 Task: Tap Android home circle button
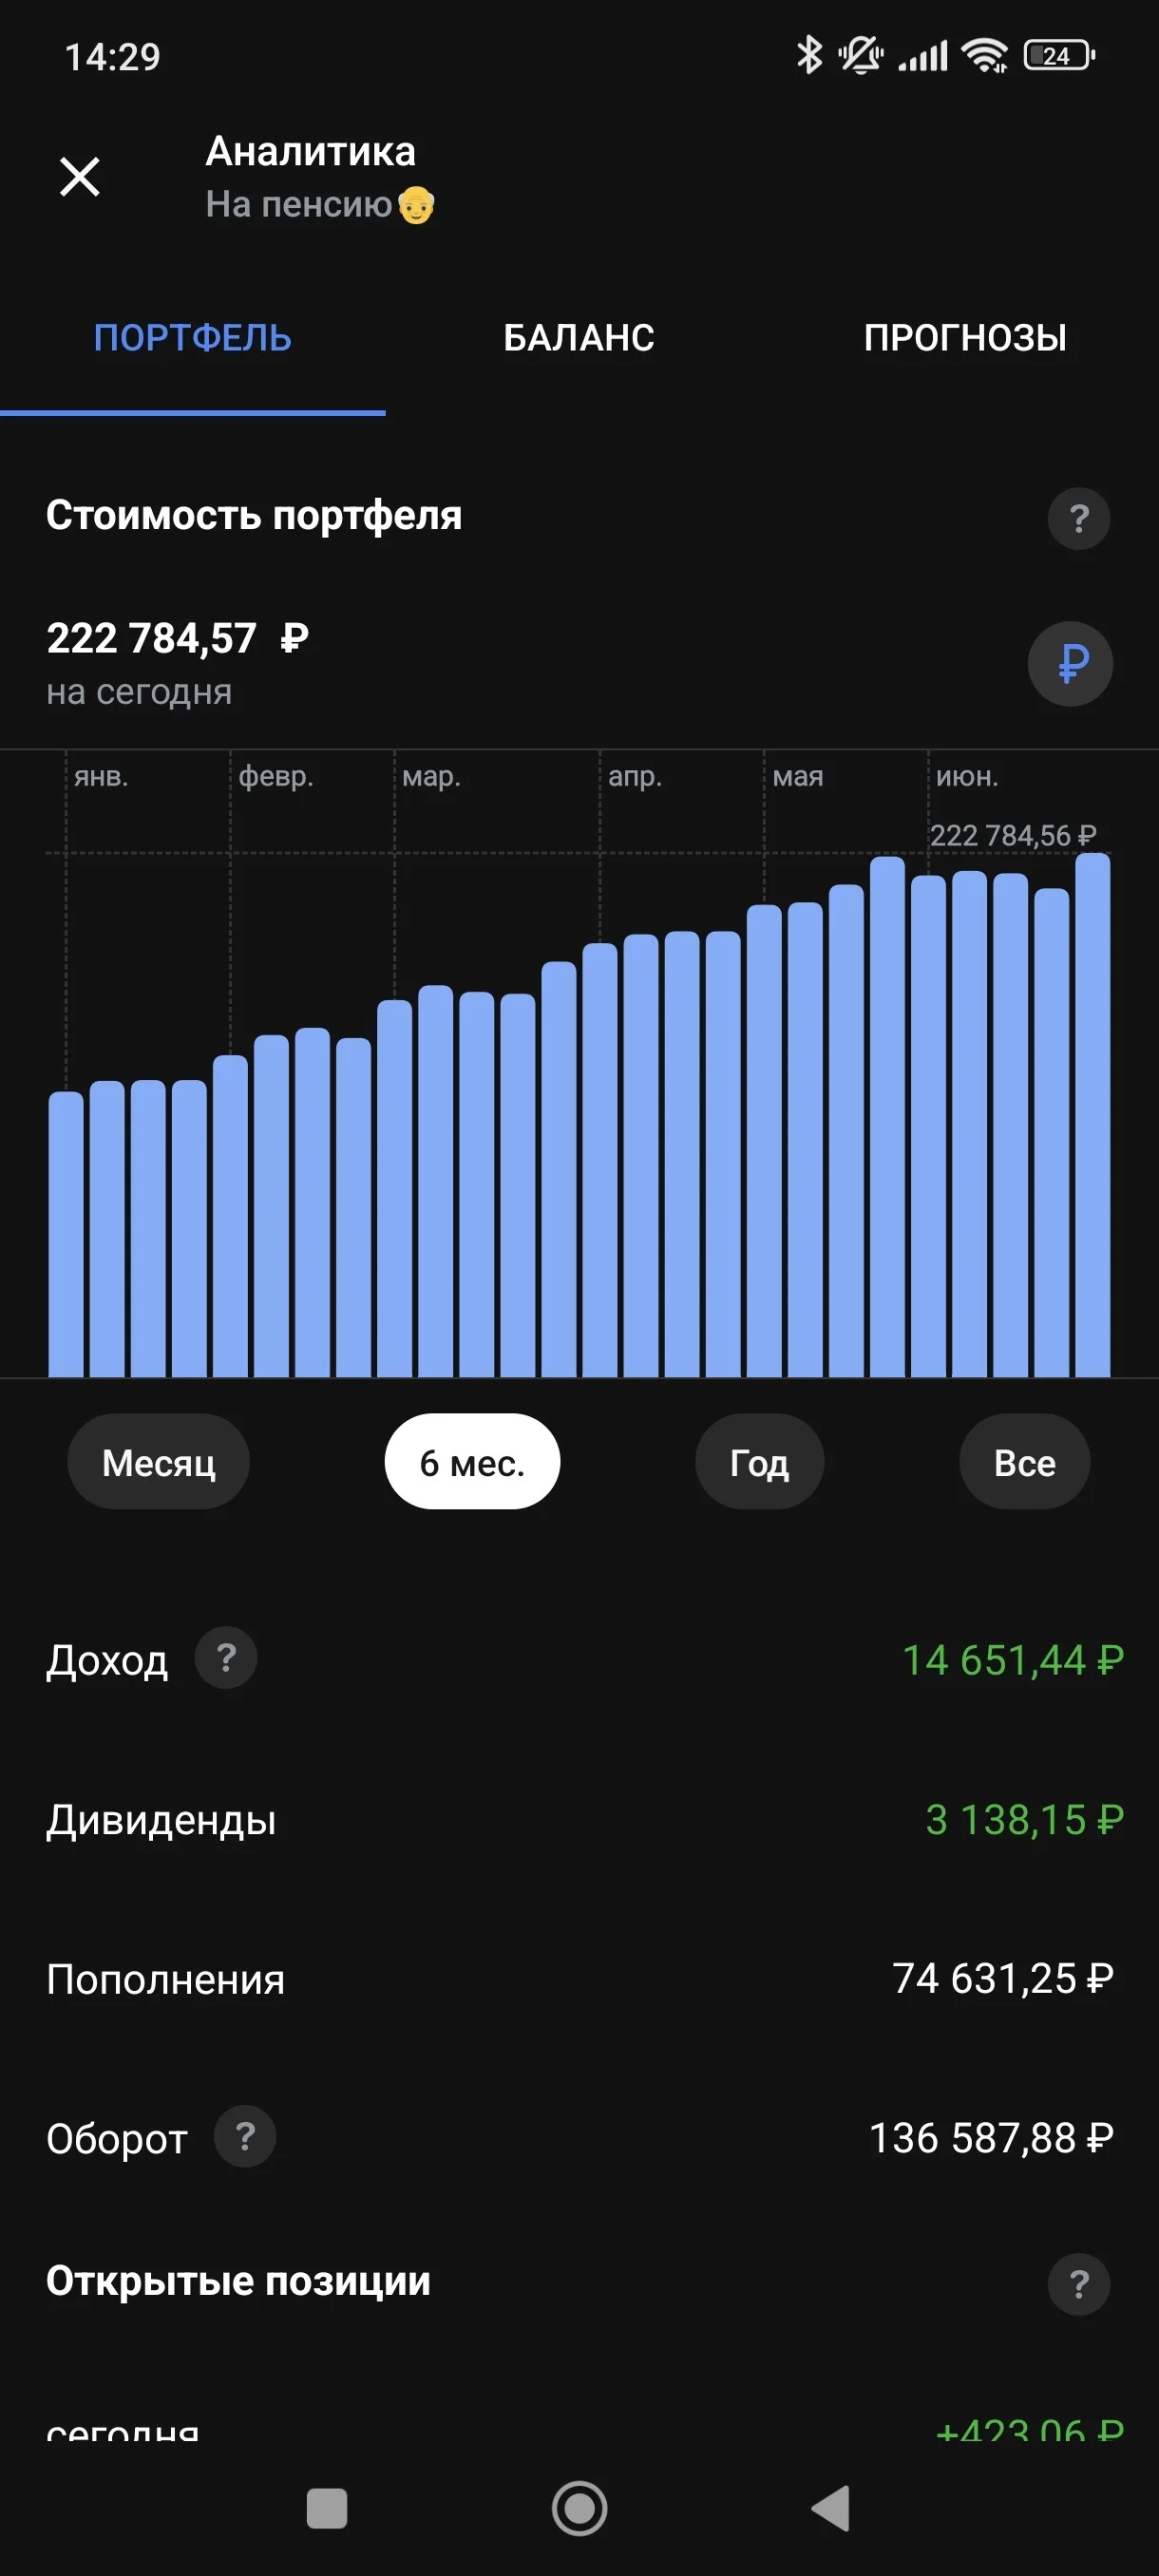580,2508
